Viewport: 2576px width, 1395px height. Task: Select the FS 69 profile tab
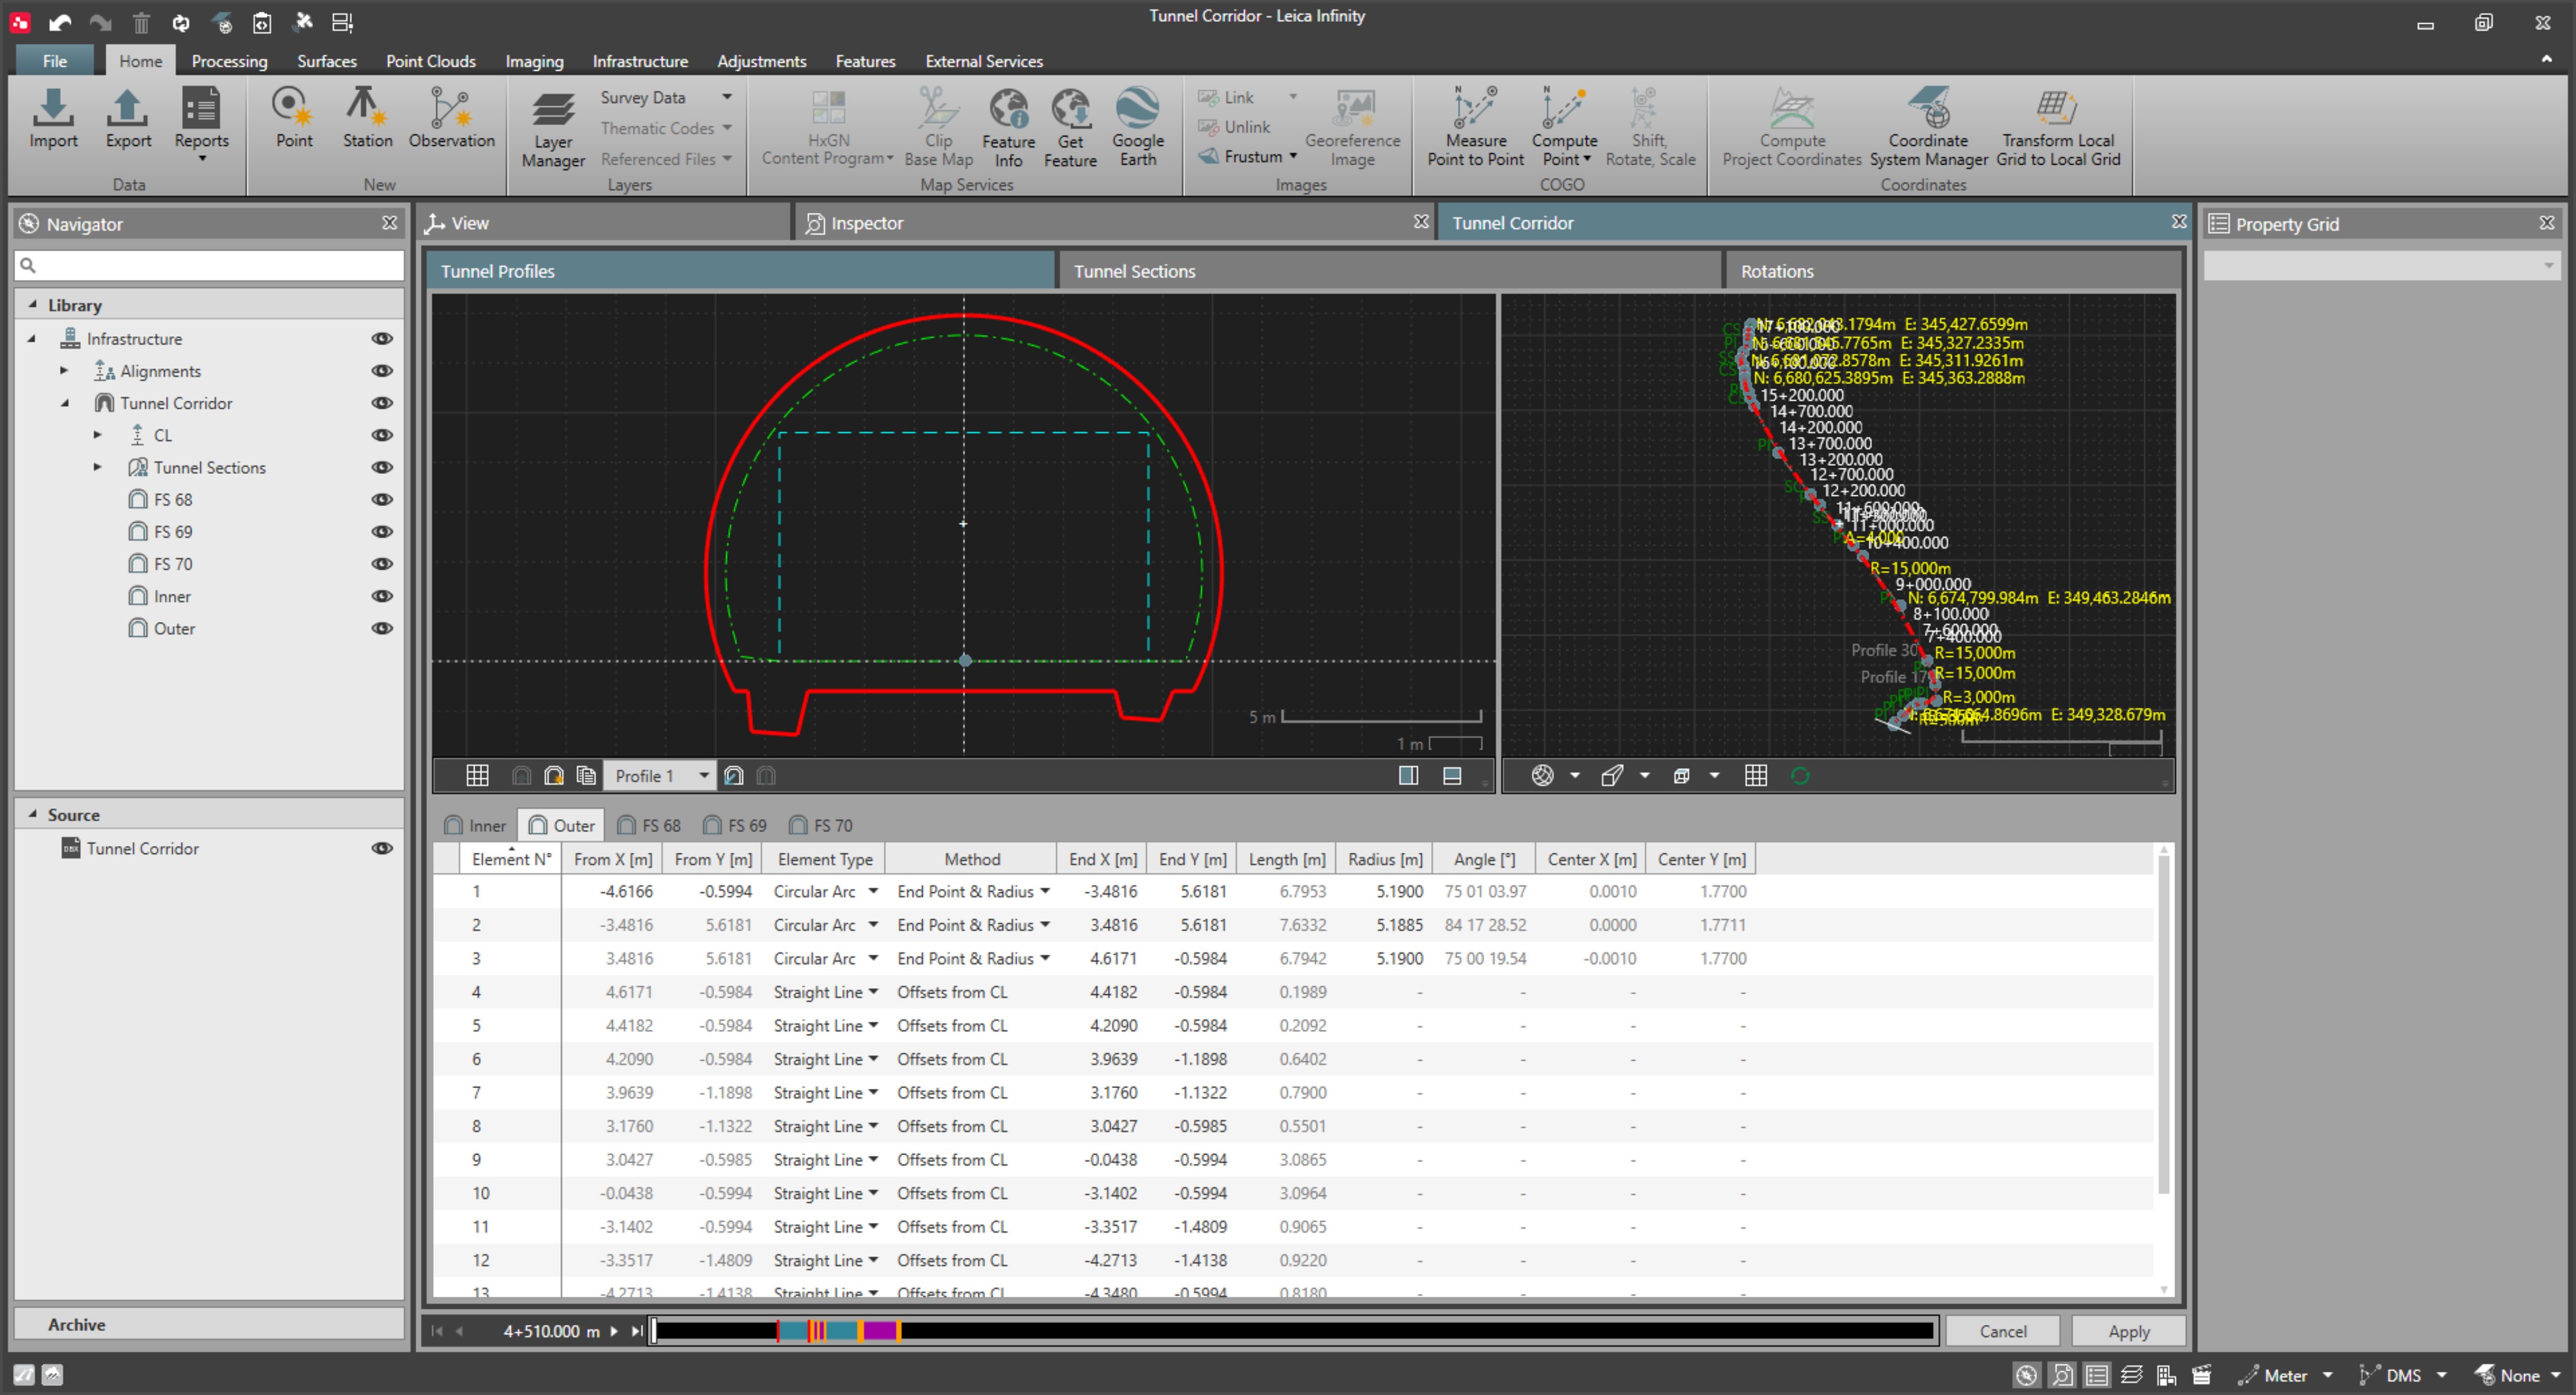[x=735, y=825]
